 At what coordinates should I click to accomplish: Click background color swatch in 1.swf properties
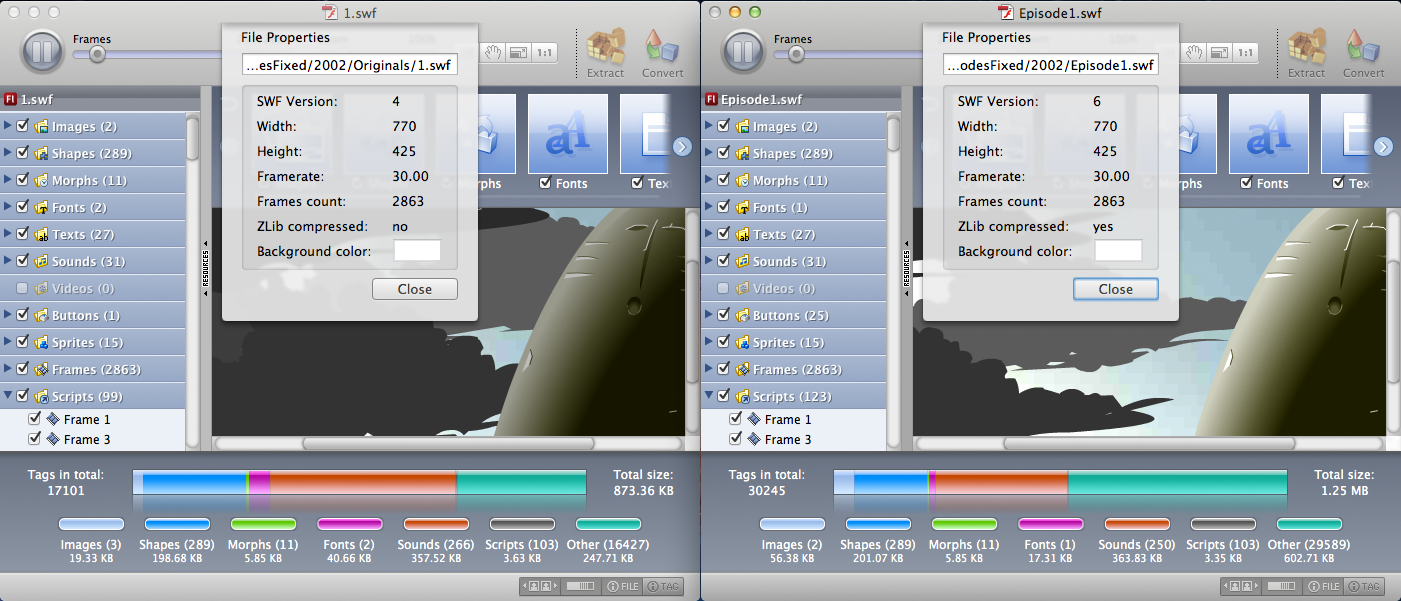click(x=417, y=251)
